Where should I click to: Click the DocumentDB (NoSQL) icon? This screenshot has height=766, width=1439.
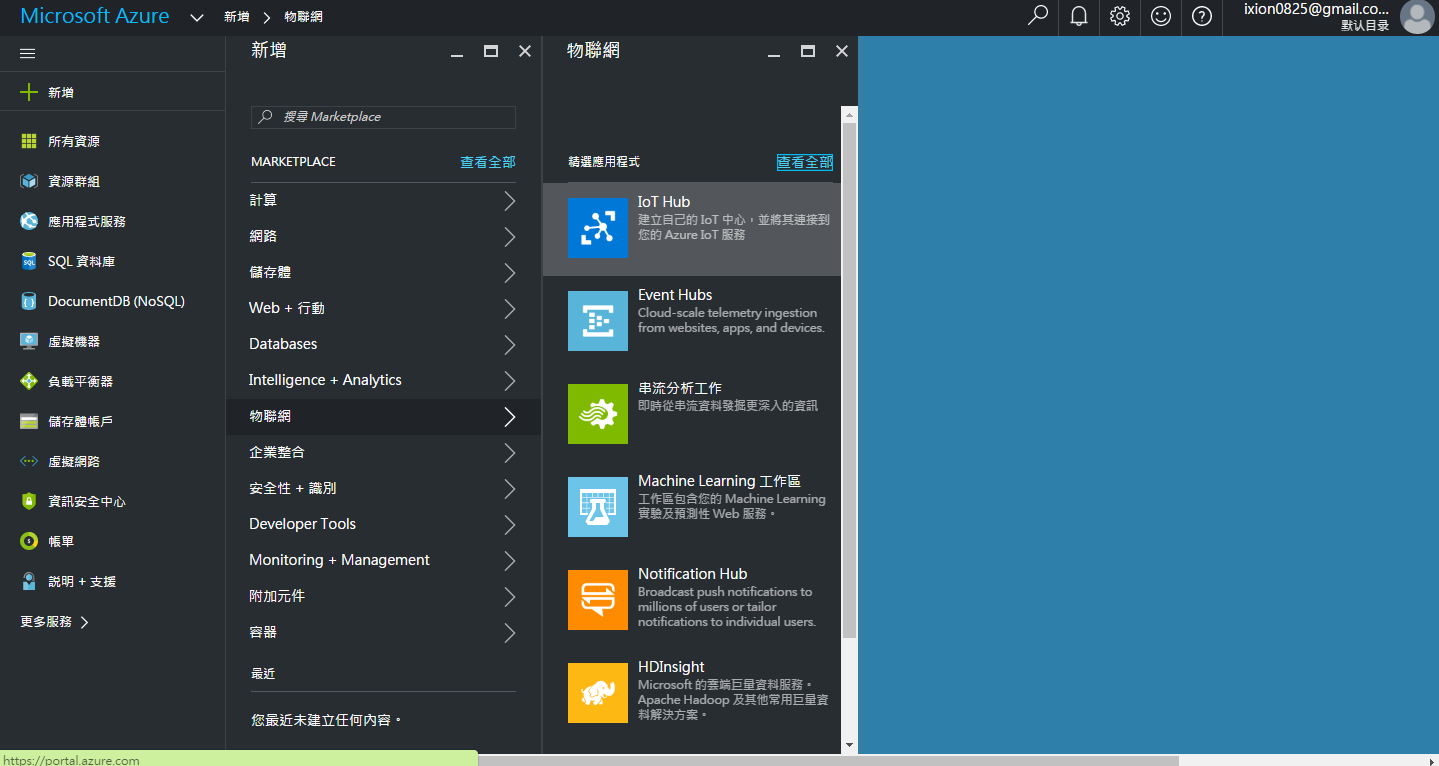tap(29, 302)
